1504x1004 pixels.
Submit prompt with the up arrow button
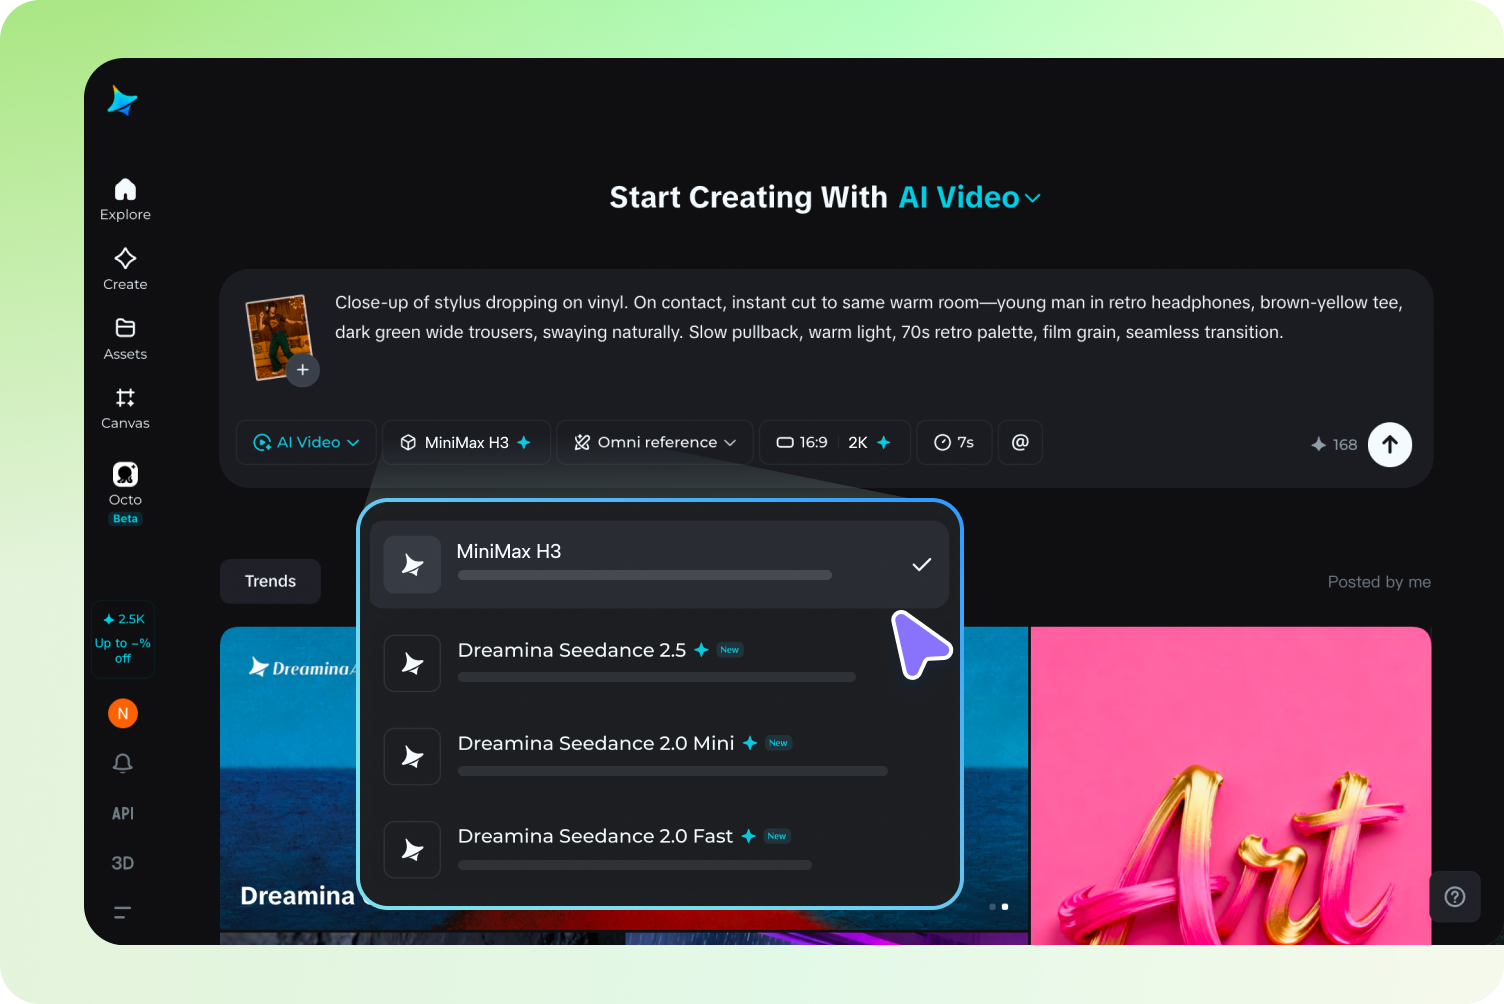pos(1390,444)
